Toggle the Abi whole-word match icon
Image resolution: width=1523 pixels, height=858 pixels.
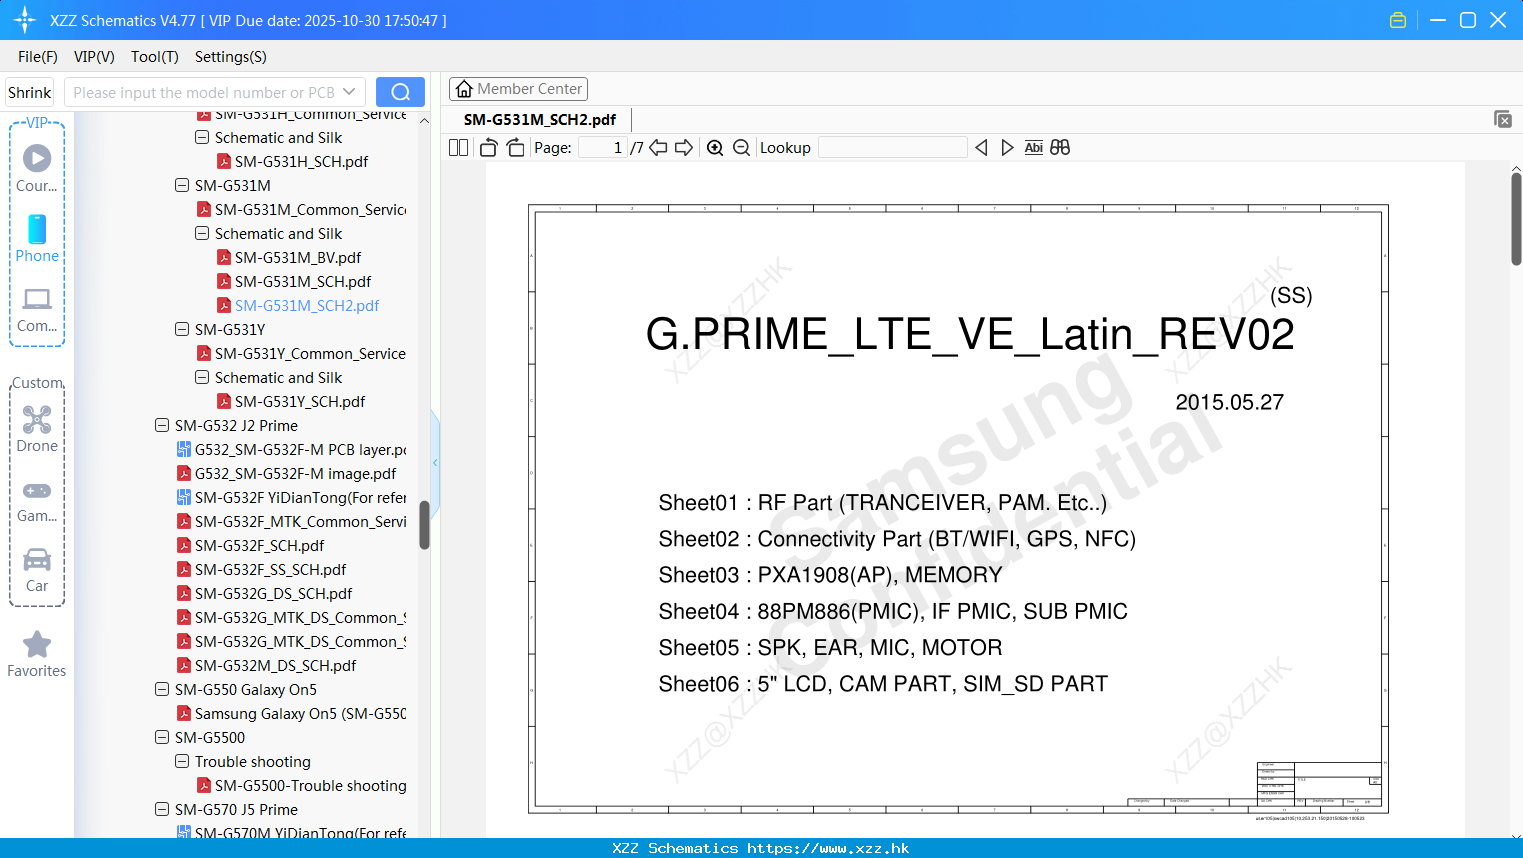coord(1034,147)
